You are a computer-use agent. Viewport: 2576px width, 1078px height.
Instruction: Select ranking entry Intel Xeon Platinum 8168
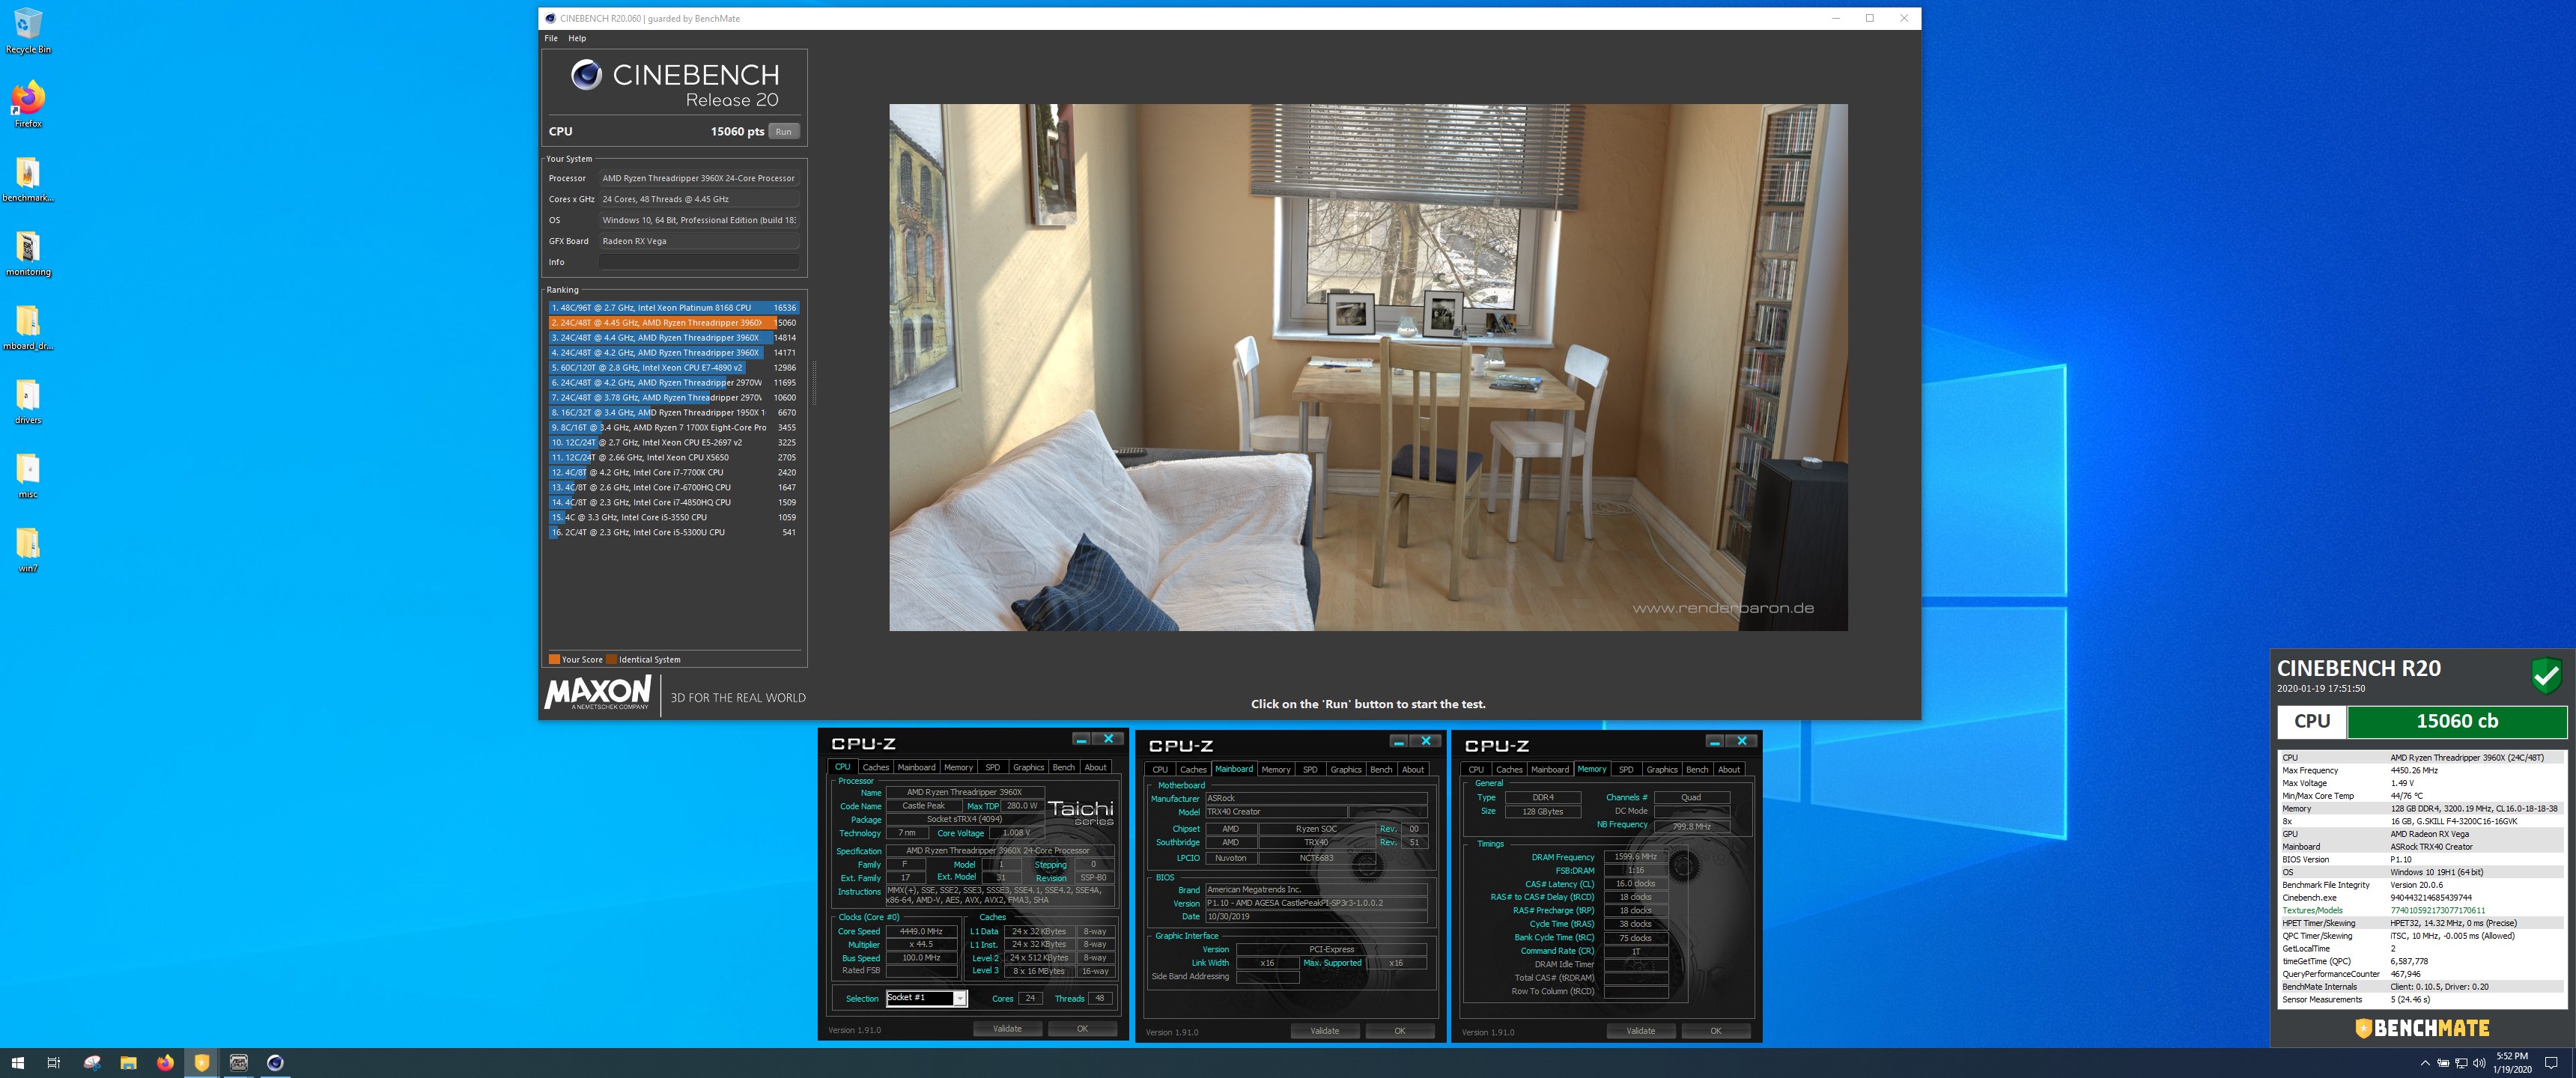(673, 308)
